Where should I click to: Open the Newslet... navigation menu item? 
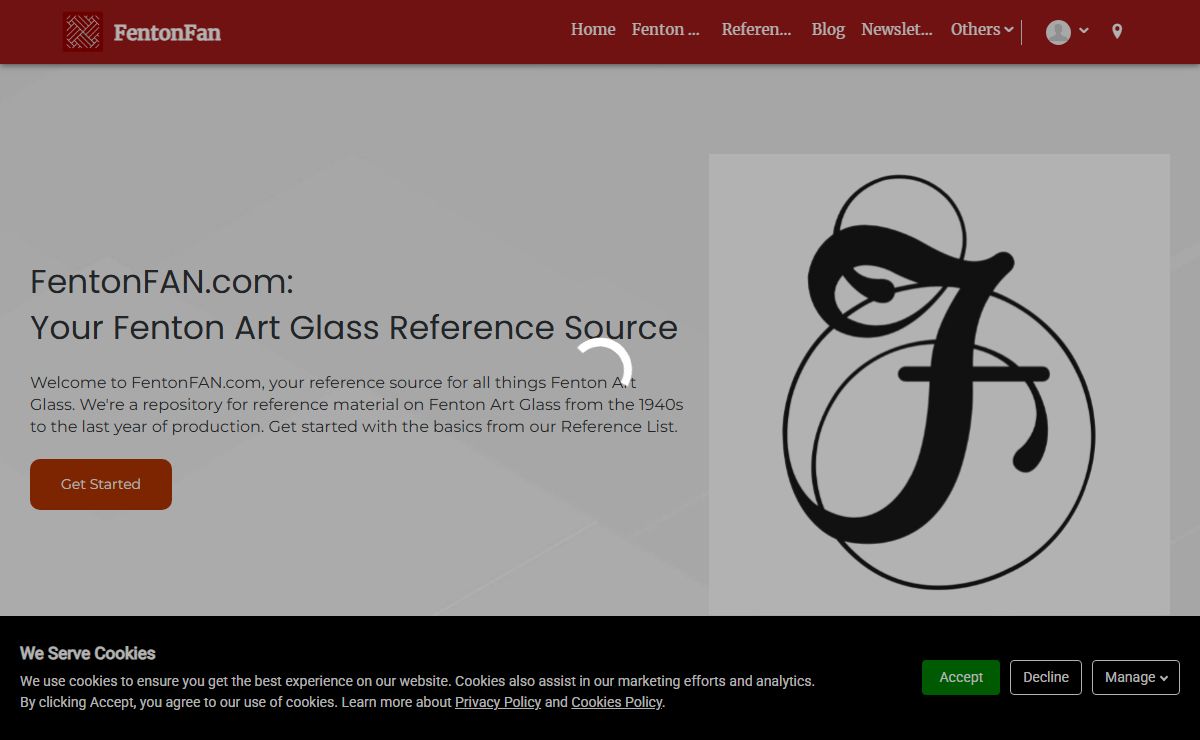click(897, 30)
